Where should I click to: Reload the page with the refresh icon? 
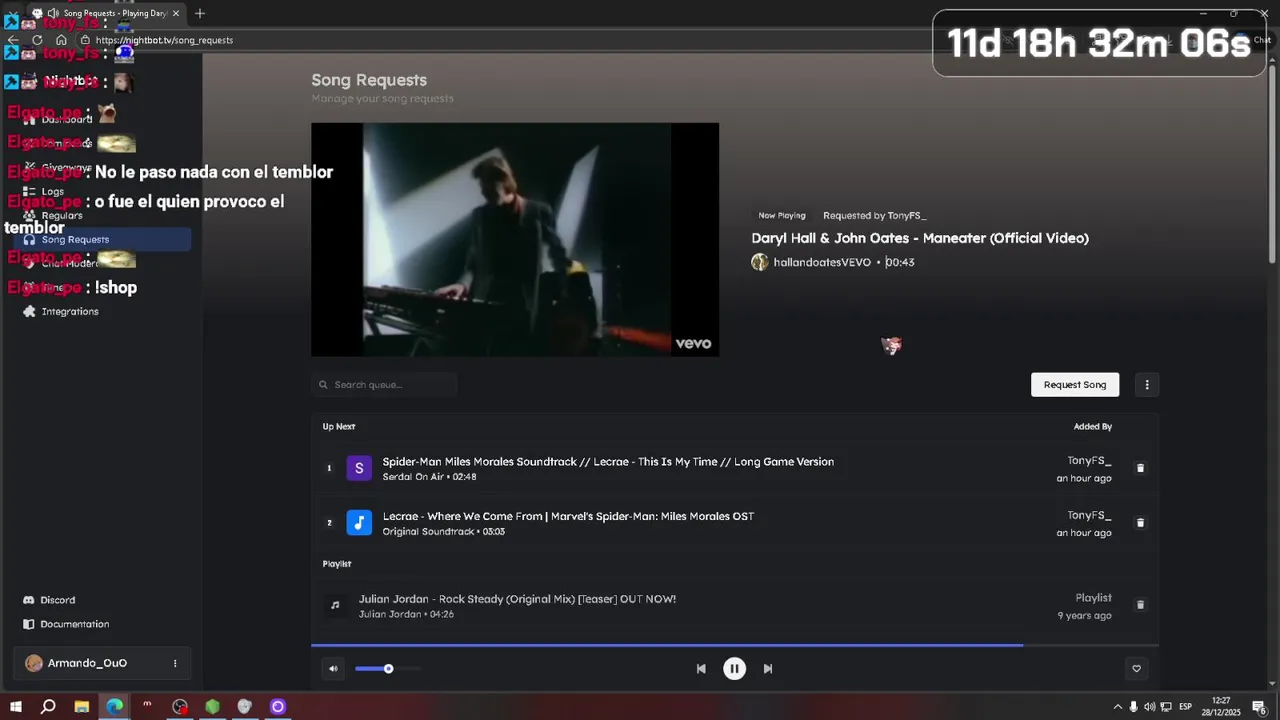point(37,40)
